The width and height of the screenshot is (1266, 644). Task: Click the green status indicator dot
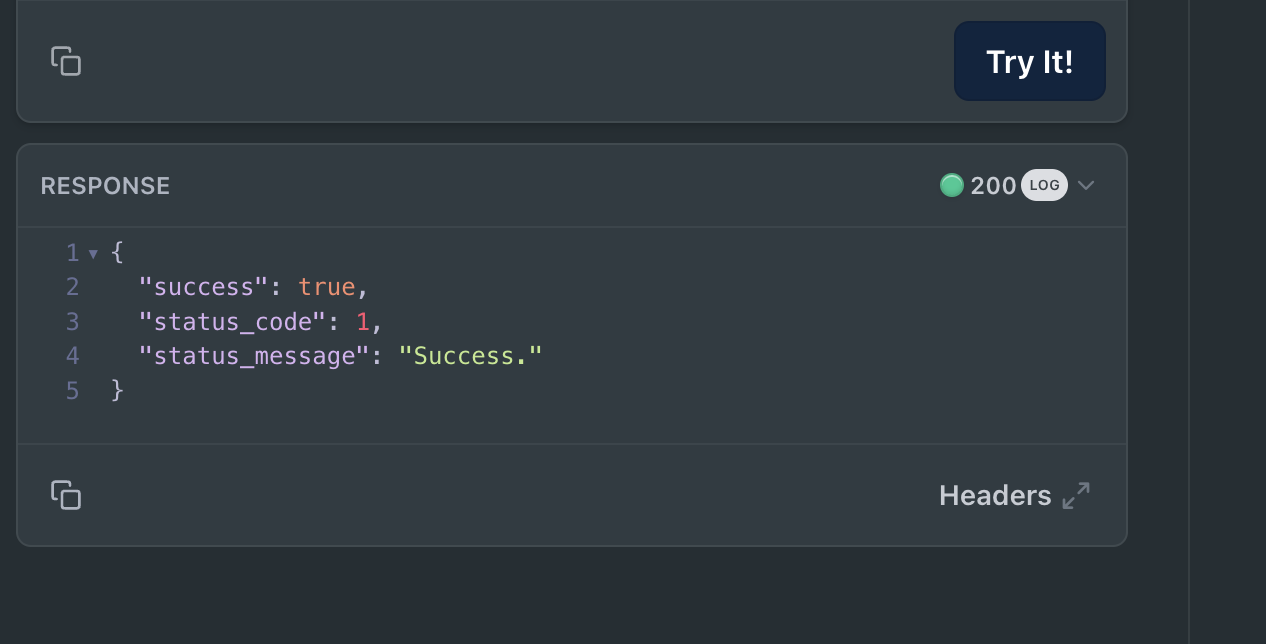[952, 185]
